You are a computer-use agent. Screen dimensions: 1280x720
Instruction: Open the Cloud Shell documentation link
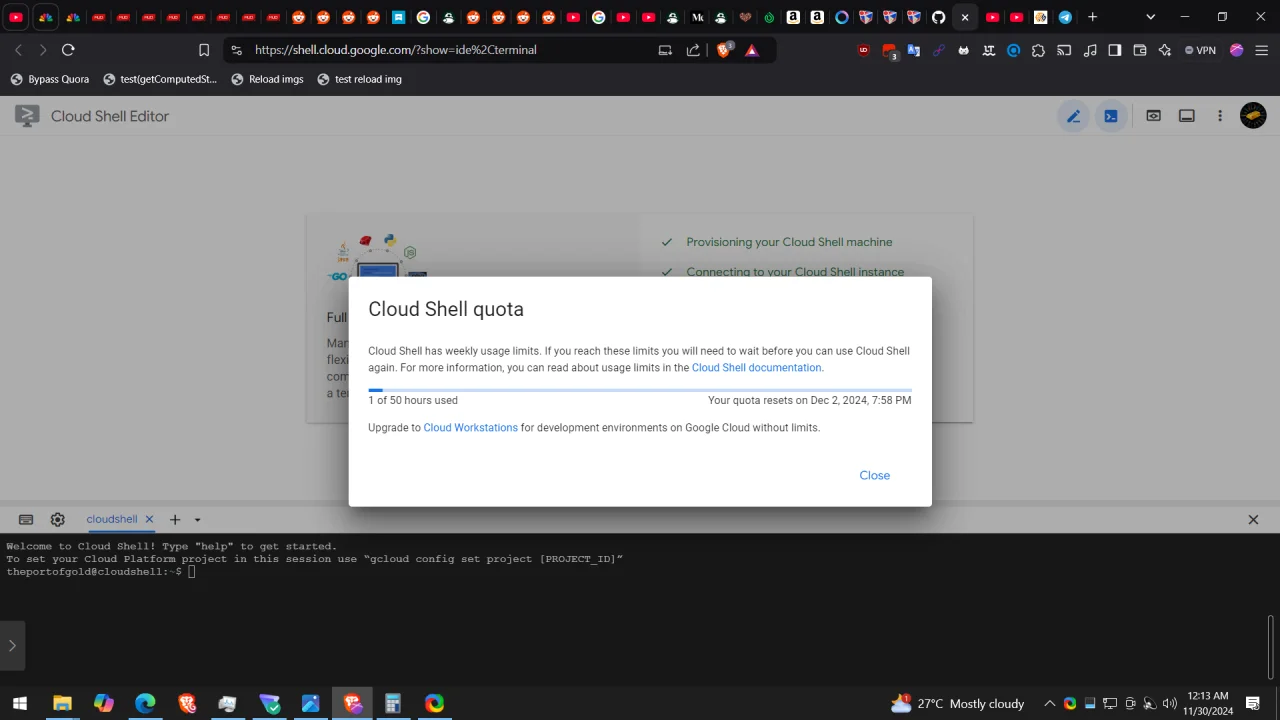pyautogui.click(x=756, y=368)
